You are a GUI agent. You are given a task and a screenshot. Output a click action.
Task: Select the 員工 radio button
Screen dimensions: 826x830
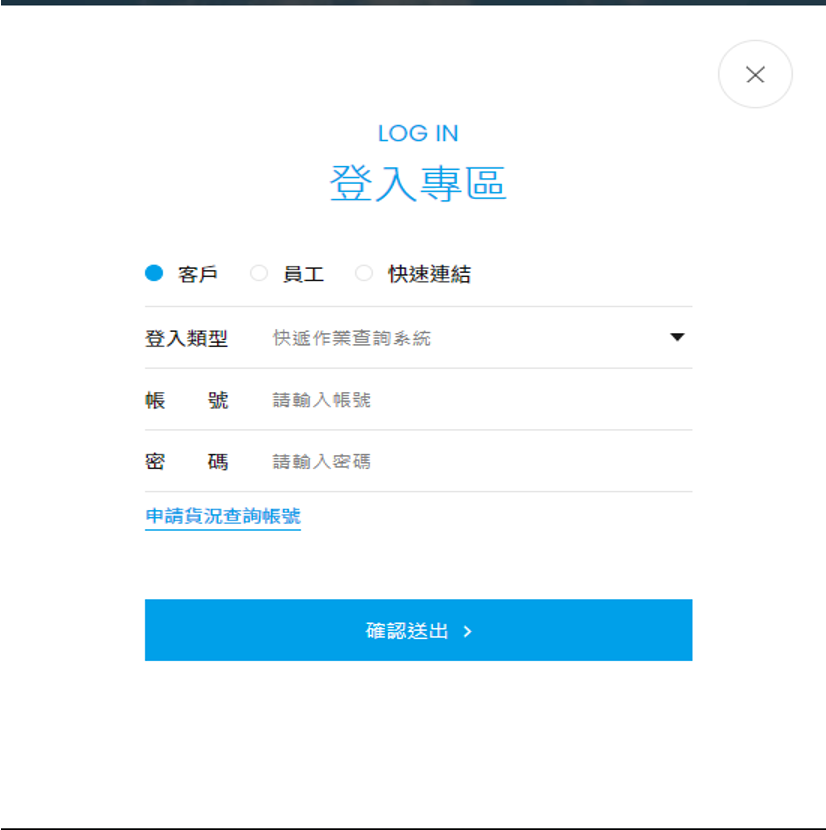tap(259, 273)
